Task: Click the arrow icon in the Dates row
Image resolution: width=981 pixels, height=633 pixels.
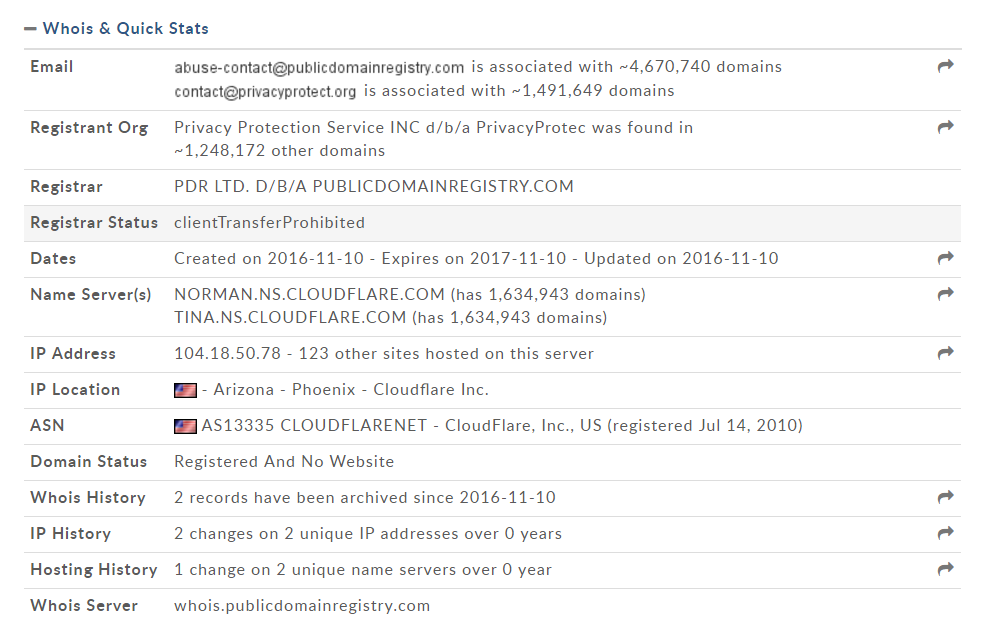Action: click(945, 259)
